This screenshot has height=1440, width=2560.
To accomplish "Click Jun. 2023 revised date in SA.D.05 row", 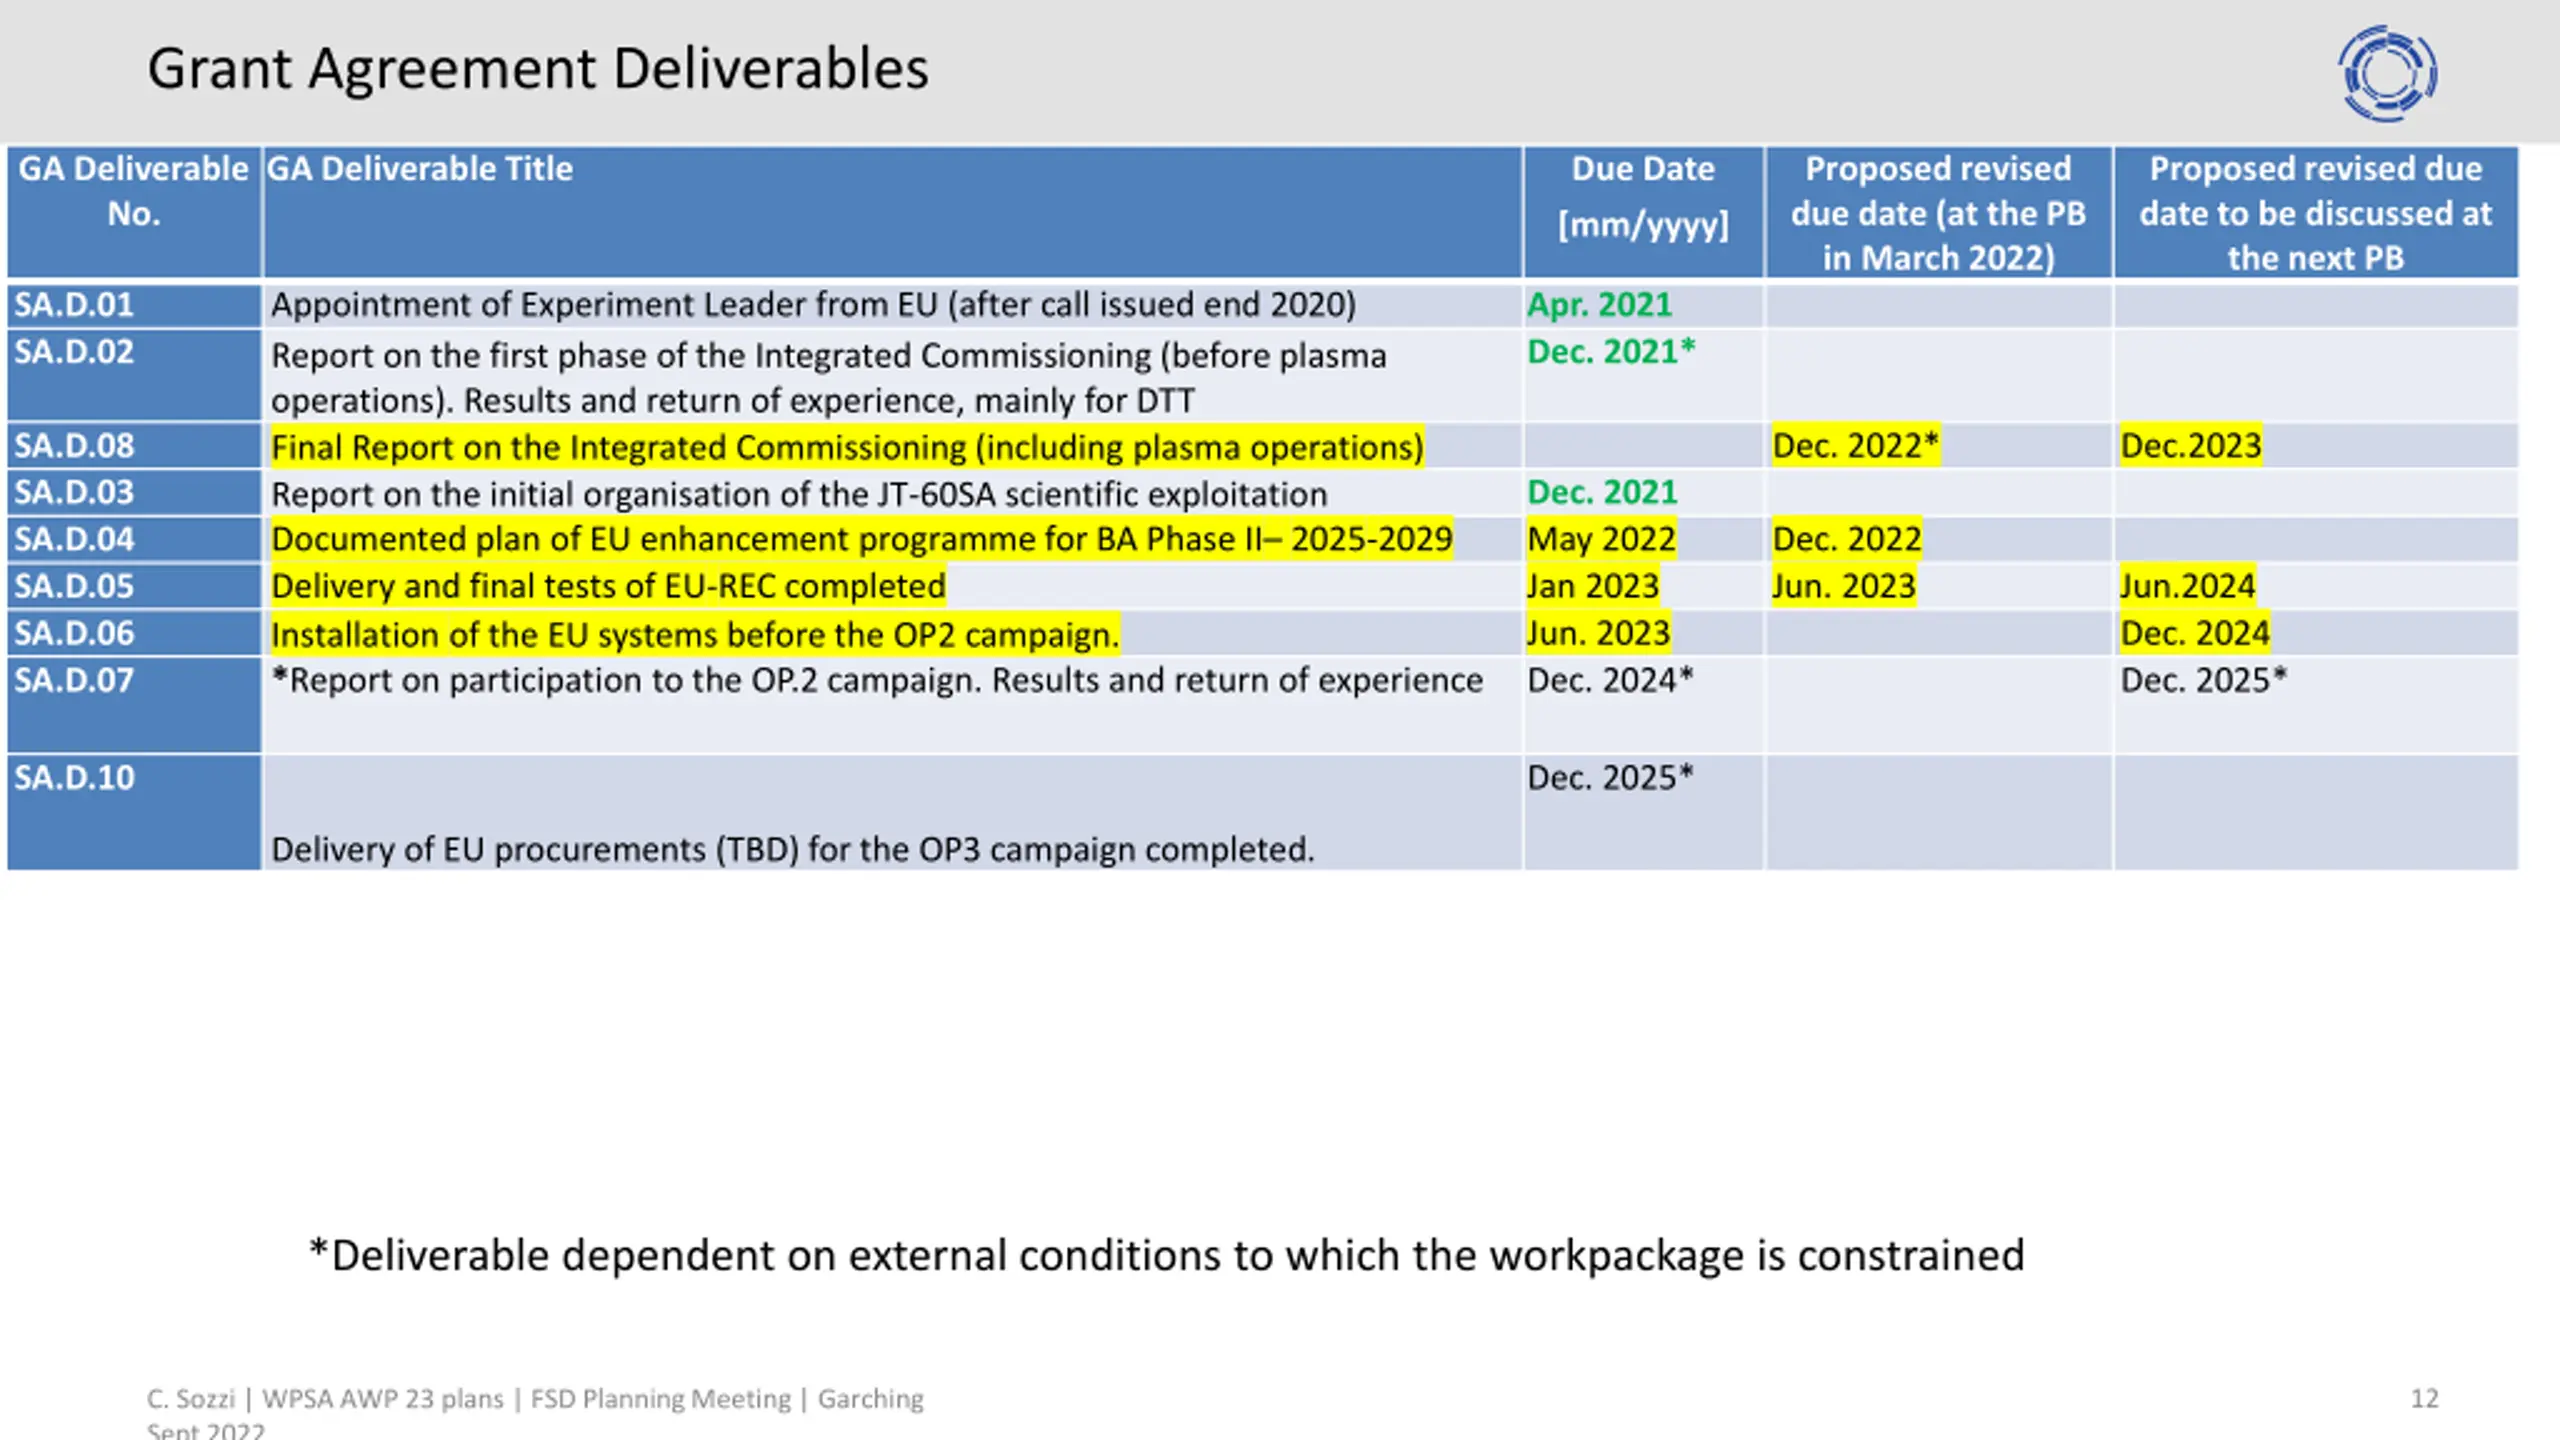I will coord(1844,586).
